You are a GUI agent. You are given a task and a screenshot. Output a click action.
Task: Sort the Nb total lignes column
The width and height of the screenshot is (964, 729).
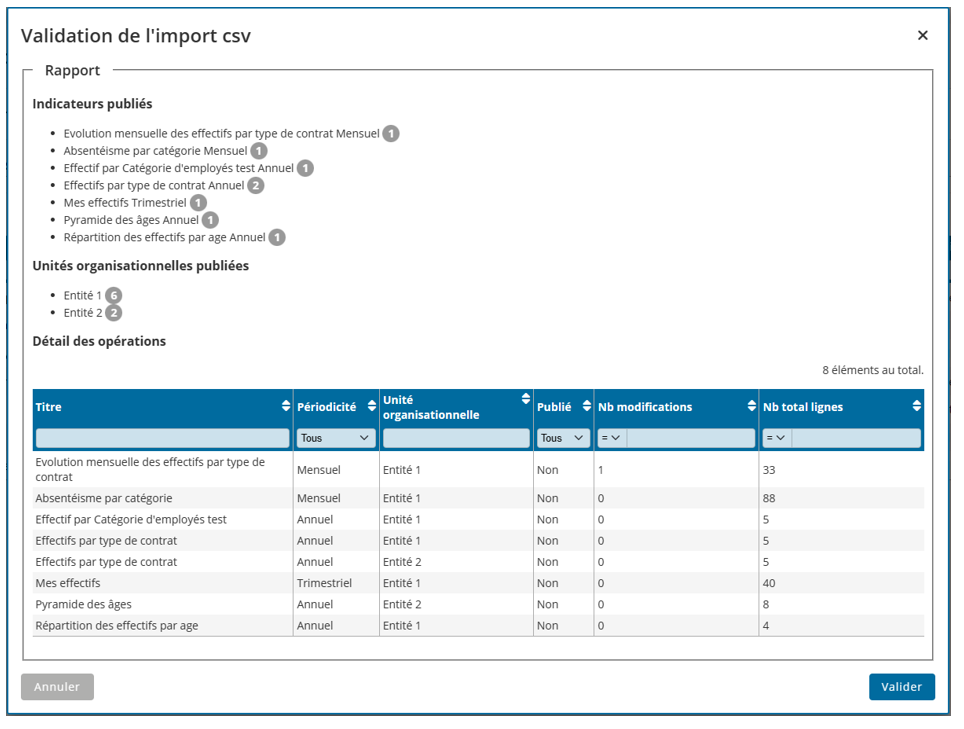point(916,407)
